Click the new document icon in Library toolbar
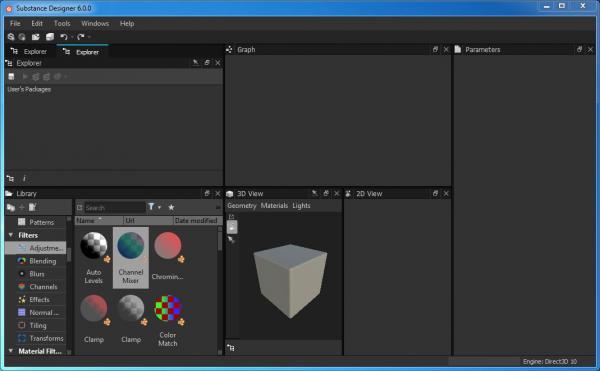600x371 pixels. click(33, 207)
